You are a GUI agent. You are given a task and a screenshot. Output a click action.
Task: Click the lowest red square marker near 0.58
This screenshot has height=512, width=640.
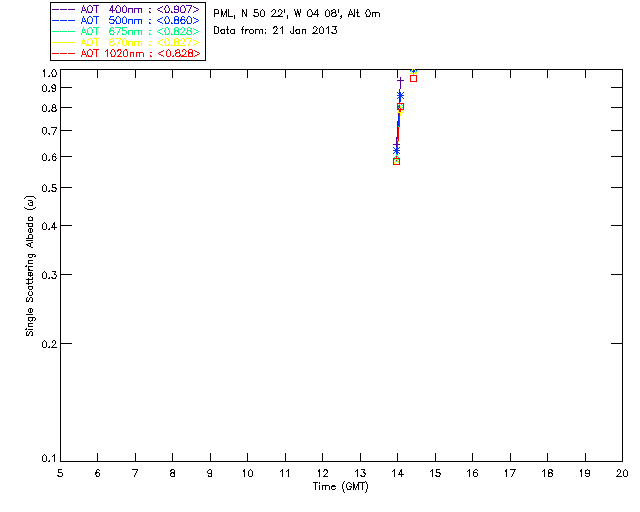click(396, 162)
